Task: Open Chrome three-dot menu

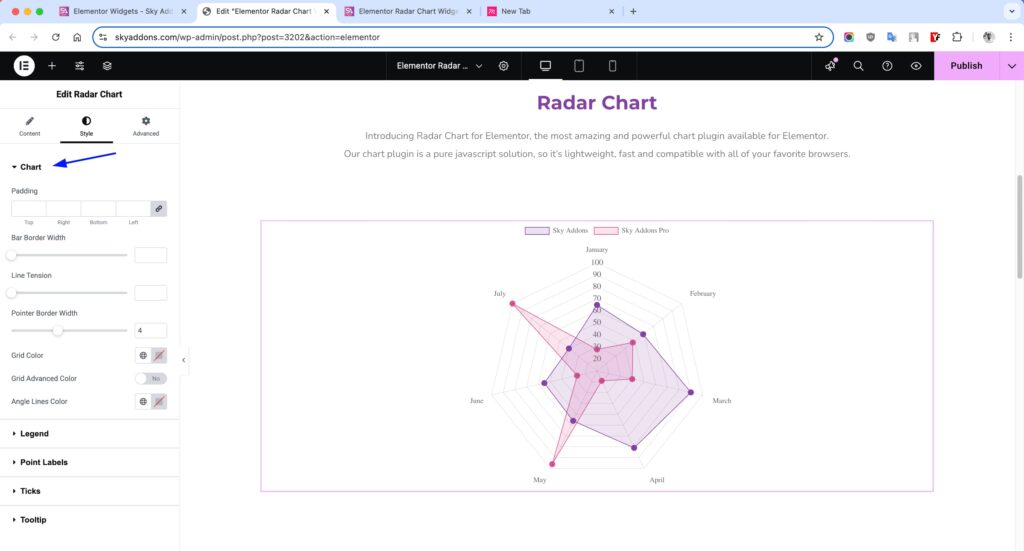Action: [x=1010, y=37]
